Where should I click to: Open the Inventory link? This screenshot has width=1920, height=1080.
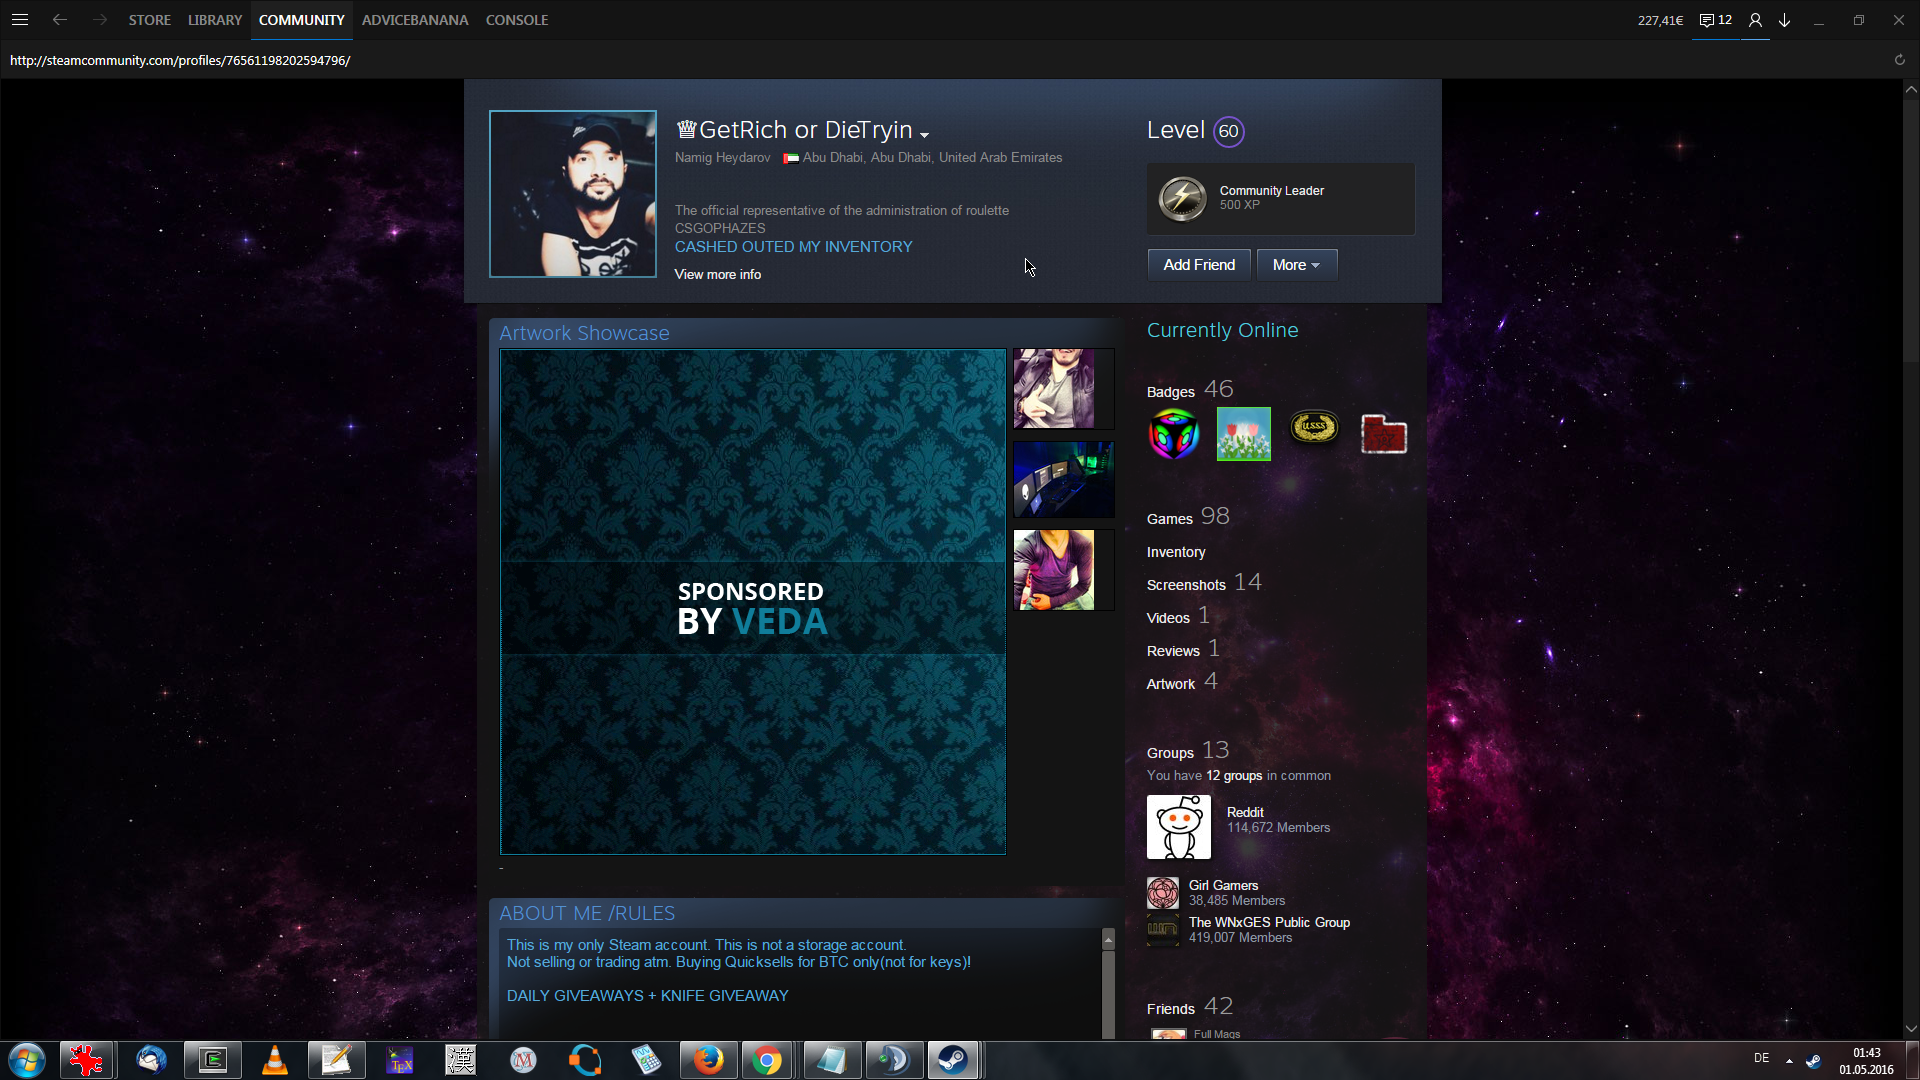(1175, 552)
